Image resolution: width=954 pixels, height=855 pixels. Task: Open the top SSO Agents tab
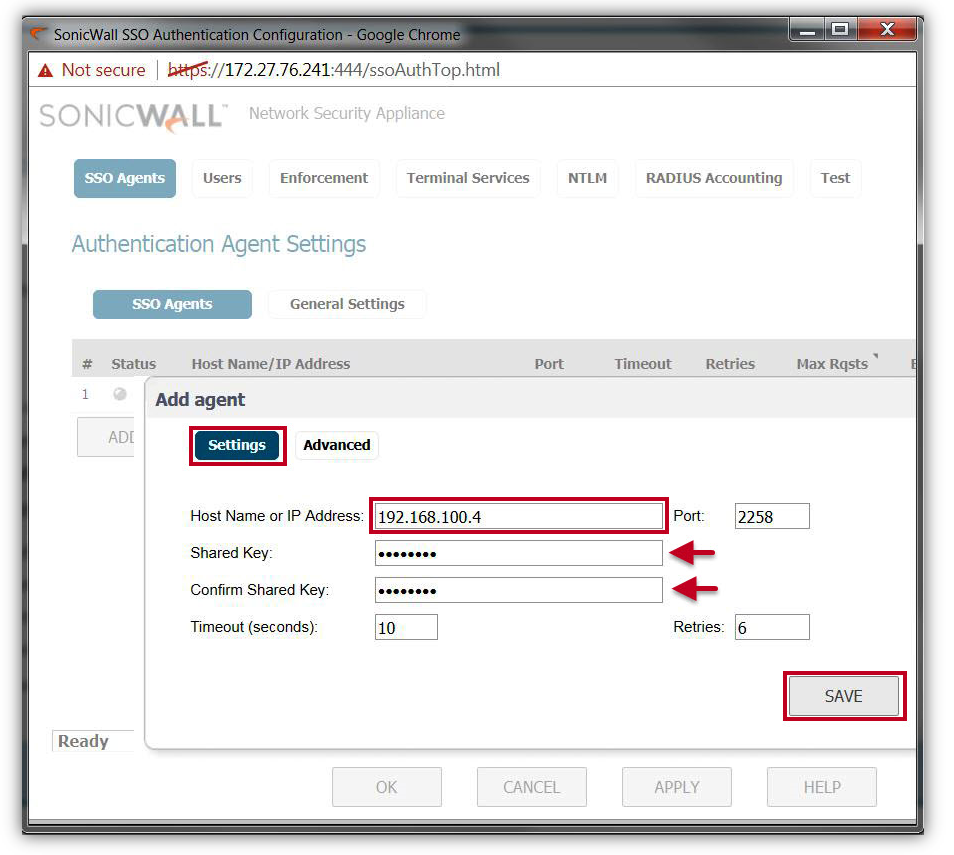pyautogui.click(x=125, y=178)
